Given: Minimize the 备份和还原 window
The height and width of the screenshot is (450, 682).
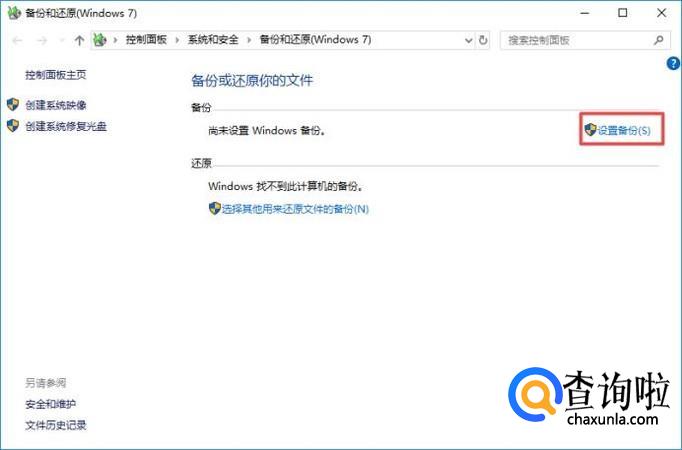Looking at the screenshot, I should 585,13.
